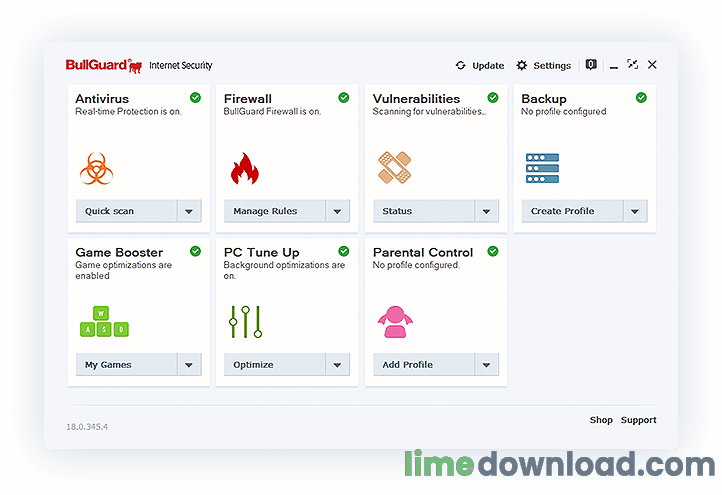The height and width of the screenshot is (495, 722).
Task: Expand the Manage Rules dropdown arrow
Action: (338, 211)
